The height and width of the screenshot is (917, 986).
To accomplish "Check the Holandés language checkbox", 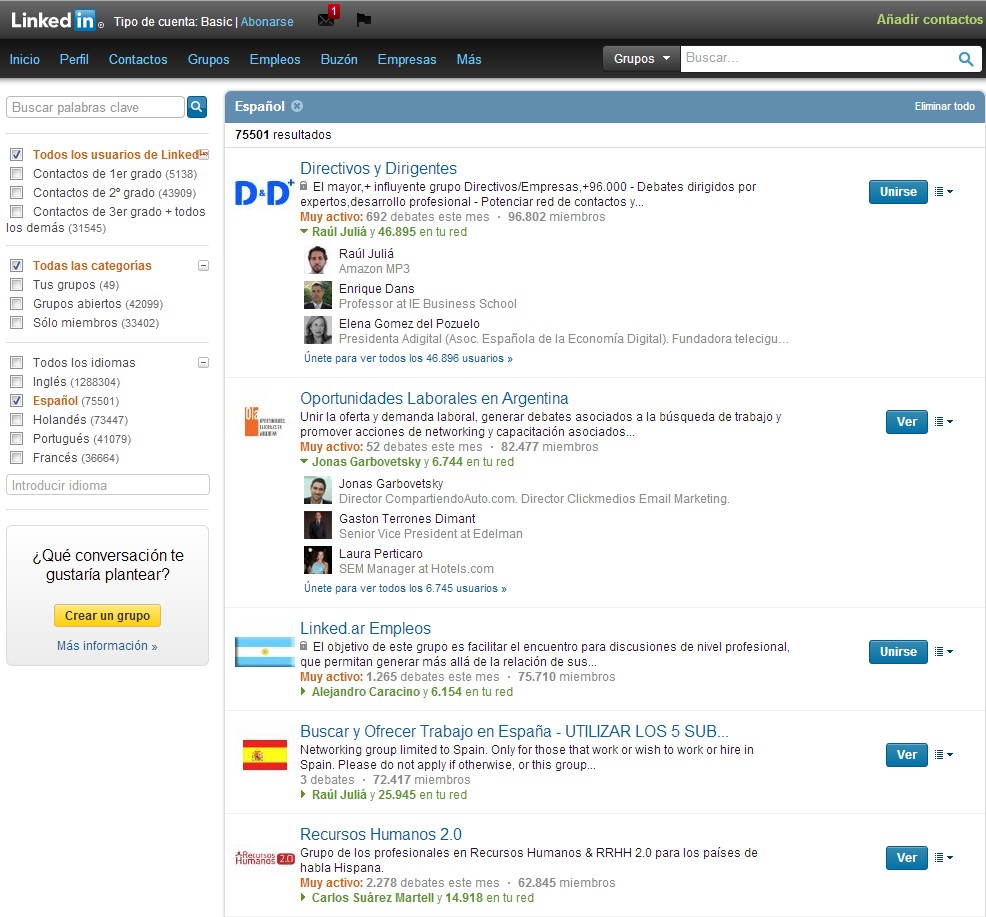I will tap(17, 420).
